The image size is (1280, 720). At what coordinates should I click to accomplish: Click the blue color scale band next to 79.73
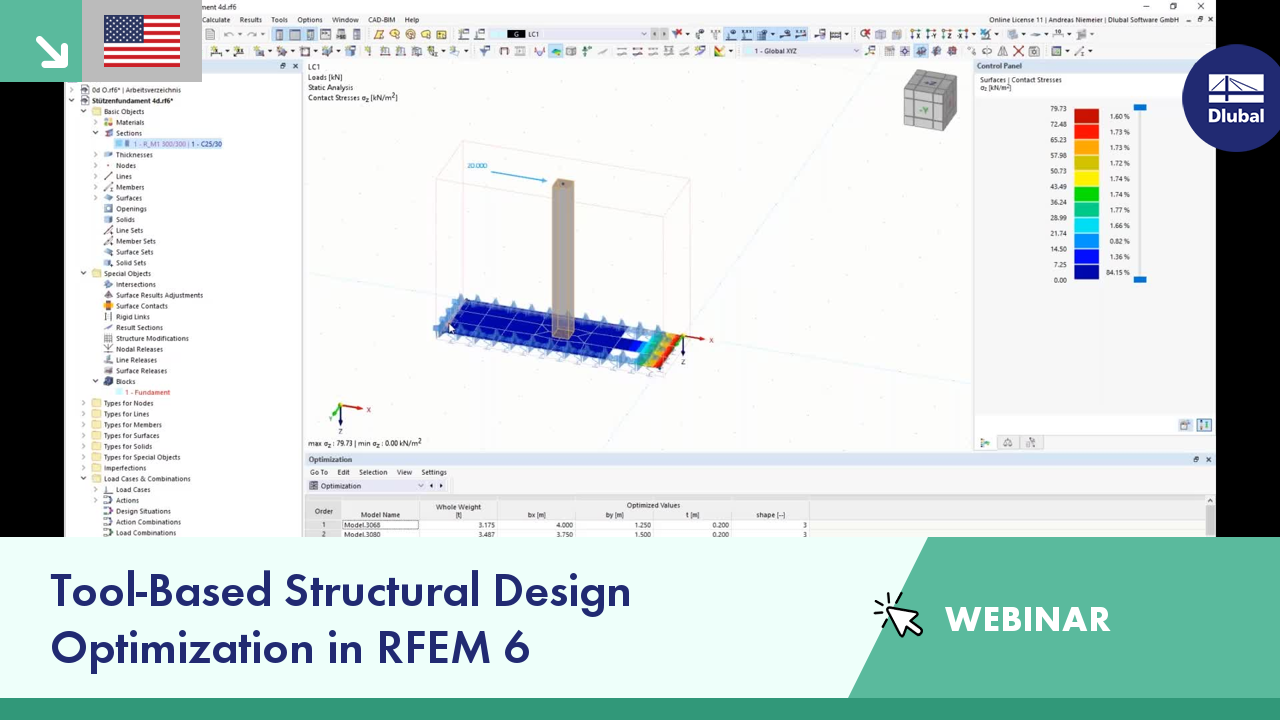[1140, 105]
